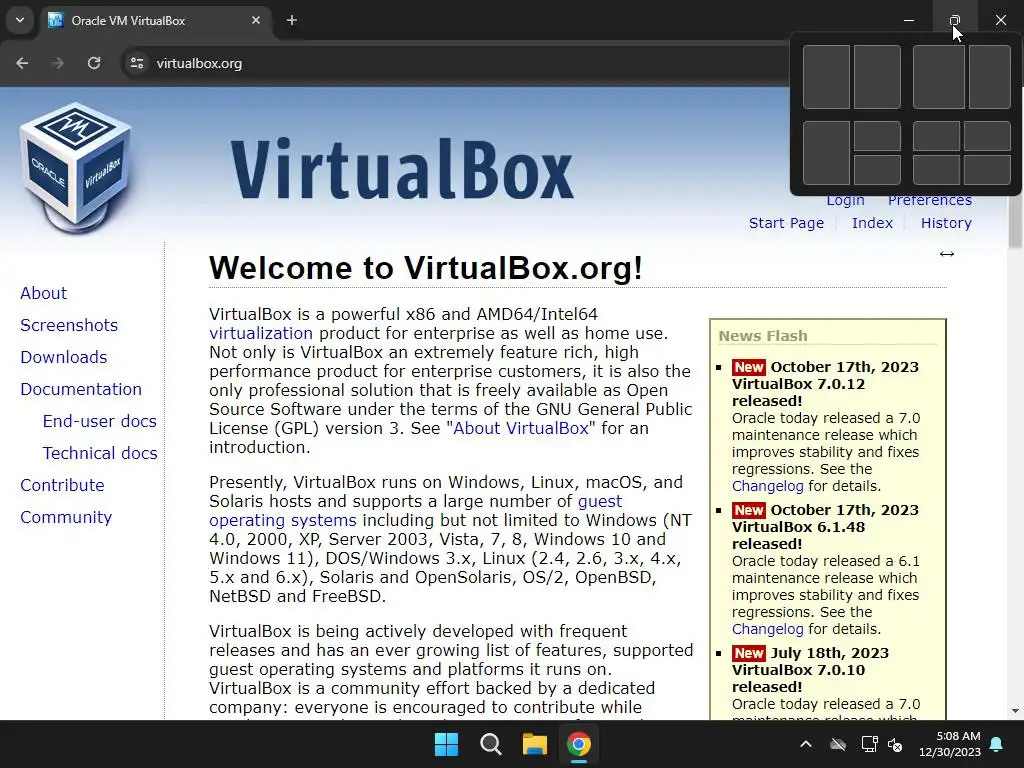The height and width of the screenshot is (768, 1024).
Task: Snap to top-right quadrant of four-zone layout
Action: point(987,136)
